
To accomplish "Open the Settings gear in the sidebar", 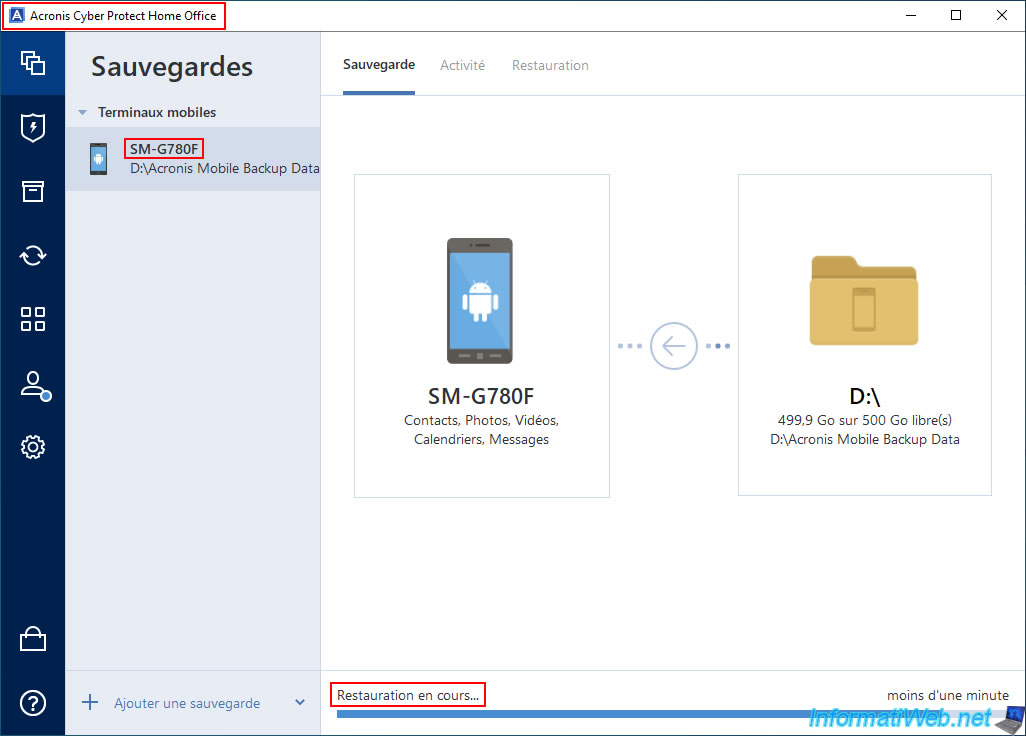I will pos(33,447).
